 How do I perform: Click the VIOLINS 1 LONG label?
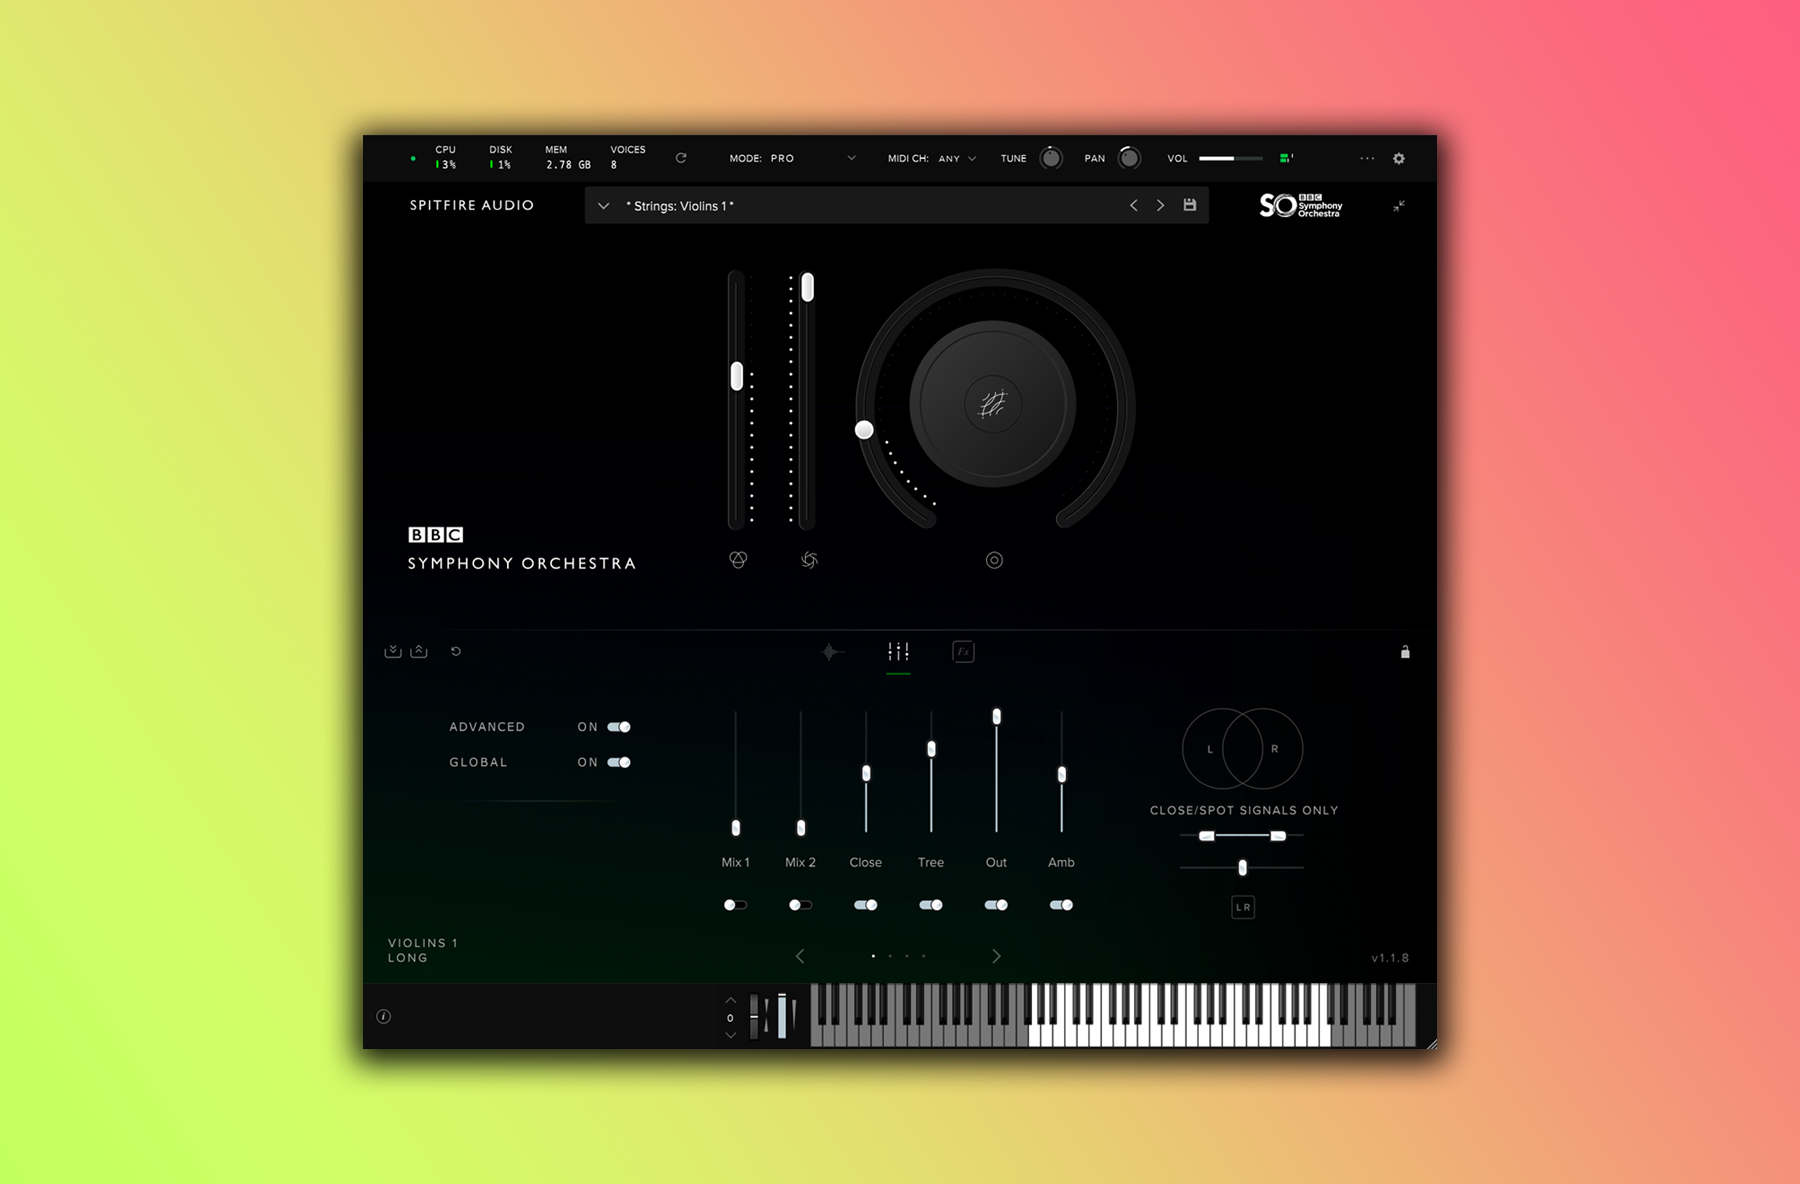tap(423, 950)
